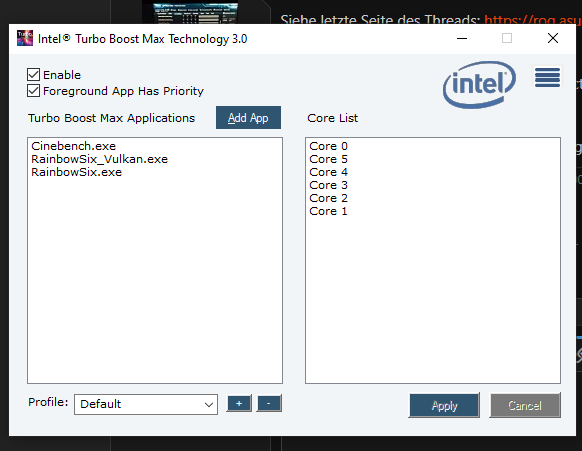
Task: Close the Turbo Boost Max window
Action: pyautogui.click(x=553, y=38)
